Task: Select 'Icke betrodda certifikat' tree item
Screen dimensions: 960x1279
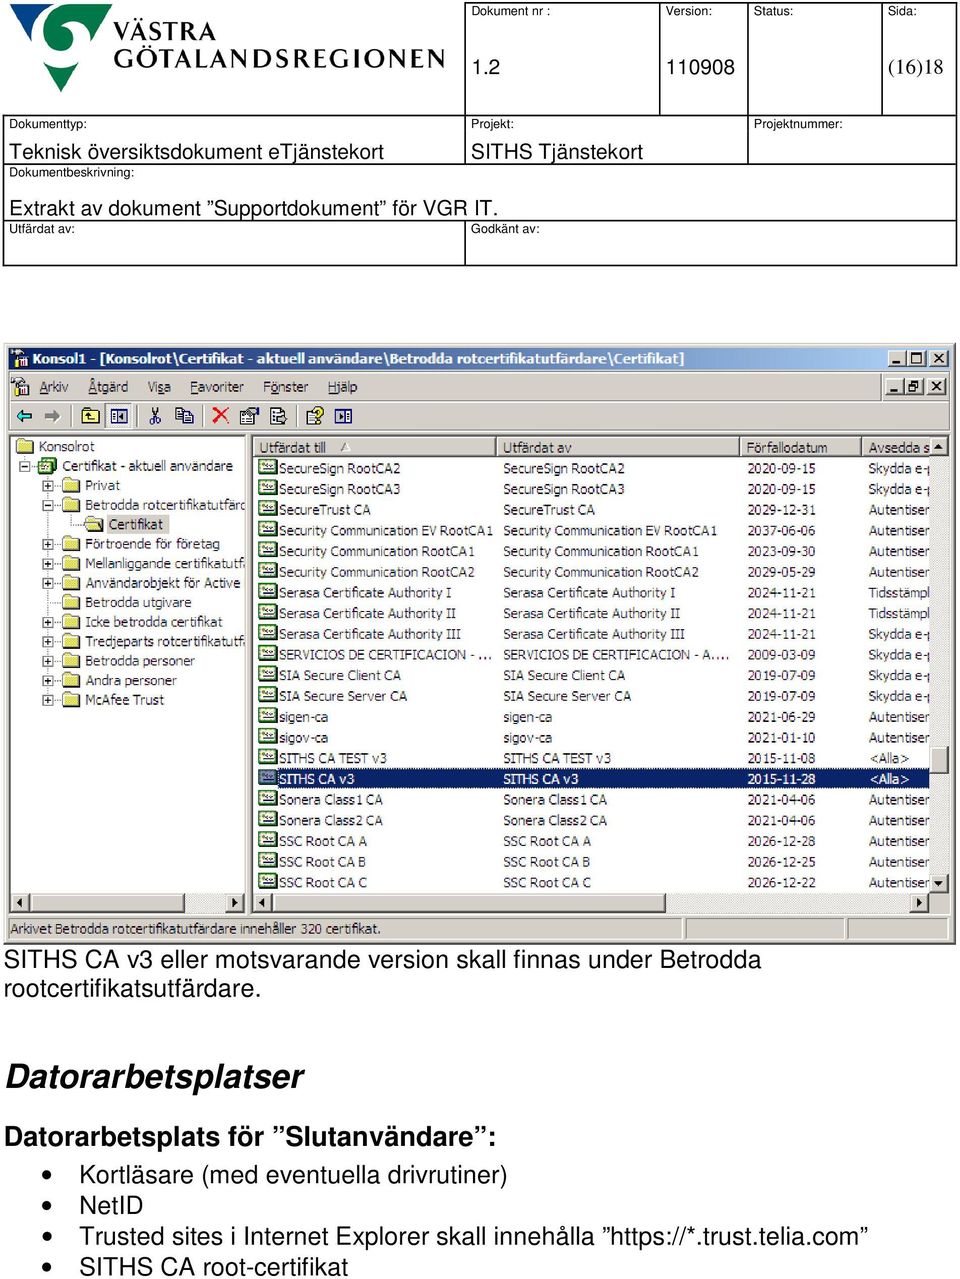Action: (154, 622)
